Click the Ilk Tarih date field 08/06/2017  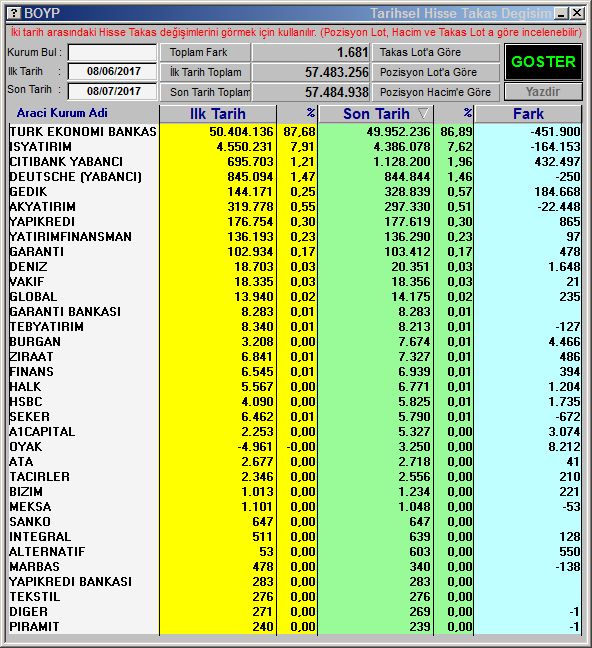(x=112, y=71)
